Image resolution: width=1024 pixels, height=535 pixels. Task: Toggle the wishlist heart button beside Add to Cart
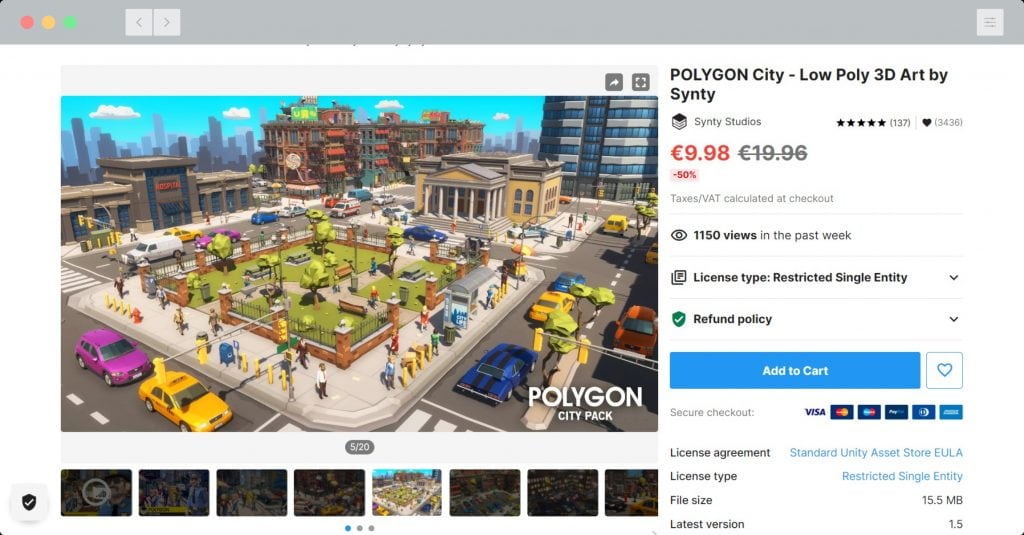click(944, 370)
